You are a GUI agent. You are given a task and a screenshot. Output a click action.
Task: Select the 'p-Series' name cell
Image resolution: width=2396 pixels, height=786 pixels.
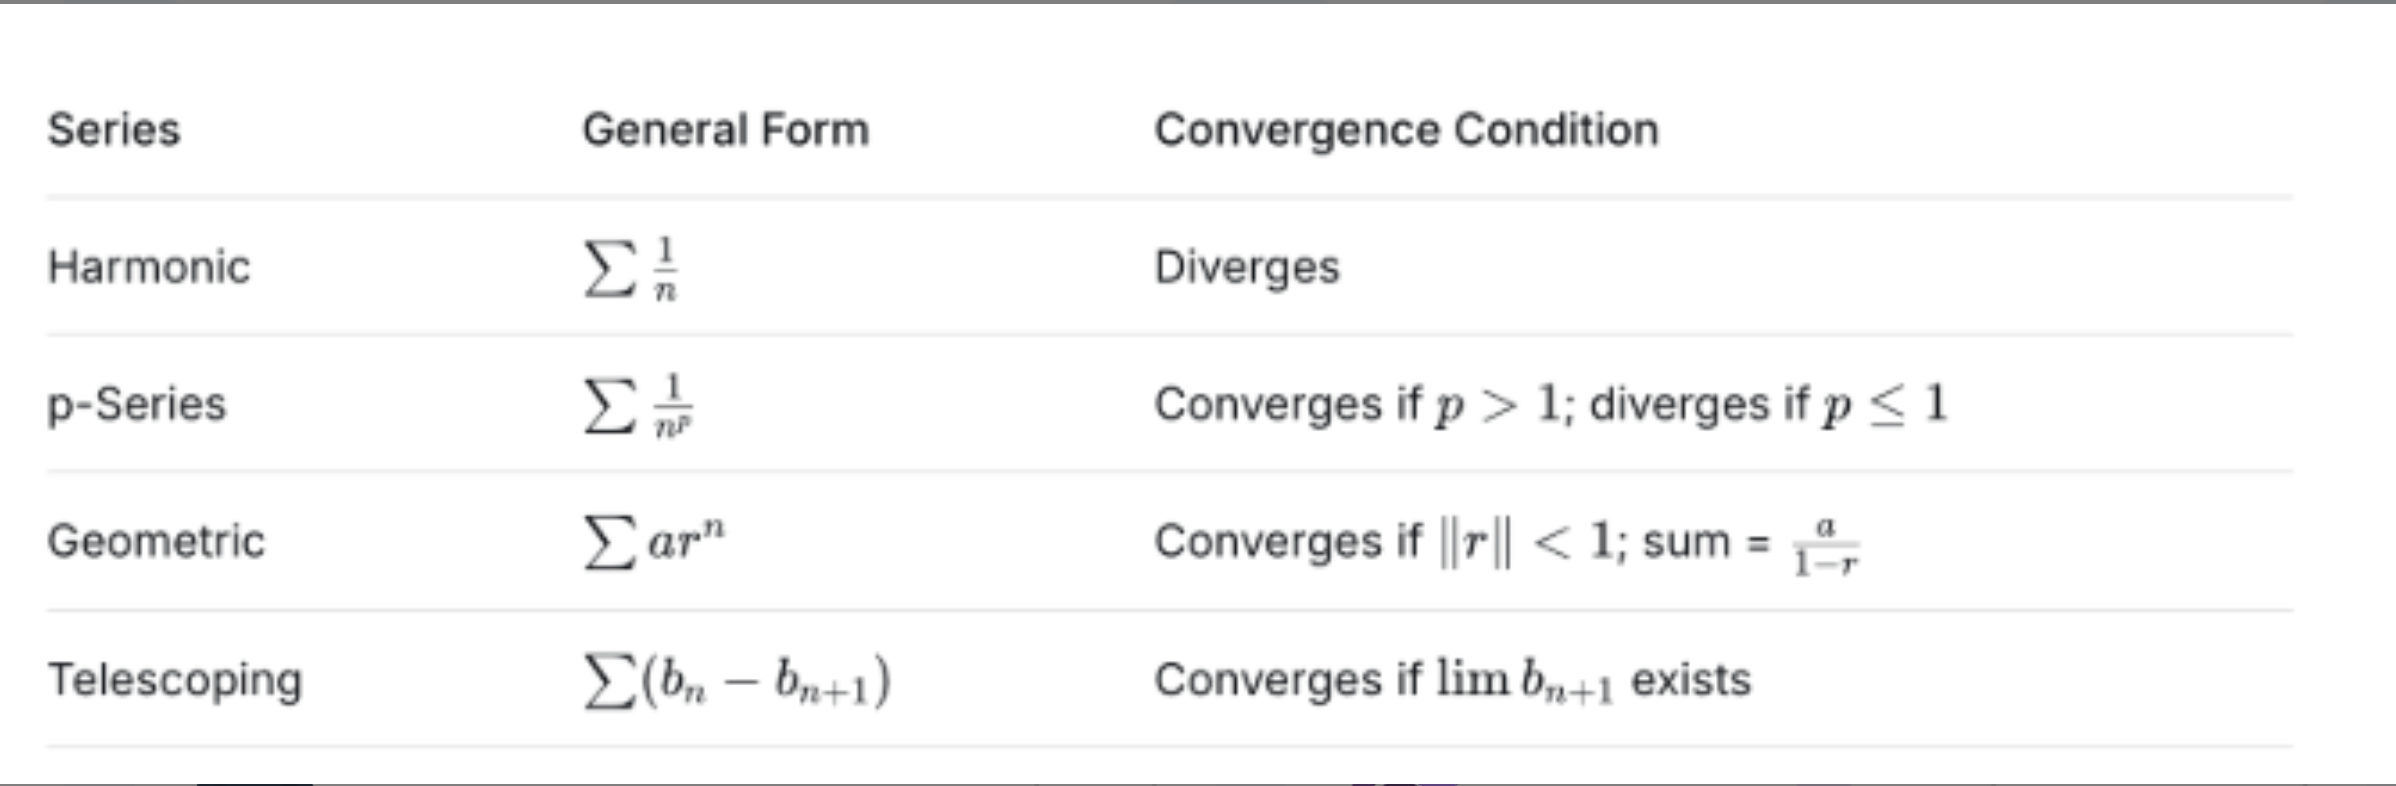coord(137,404)
